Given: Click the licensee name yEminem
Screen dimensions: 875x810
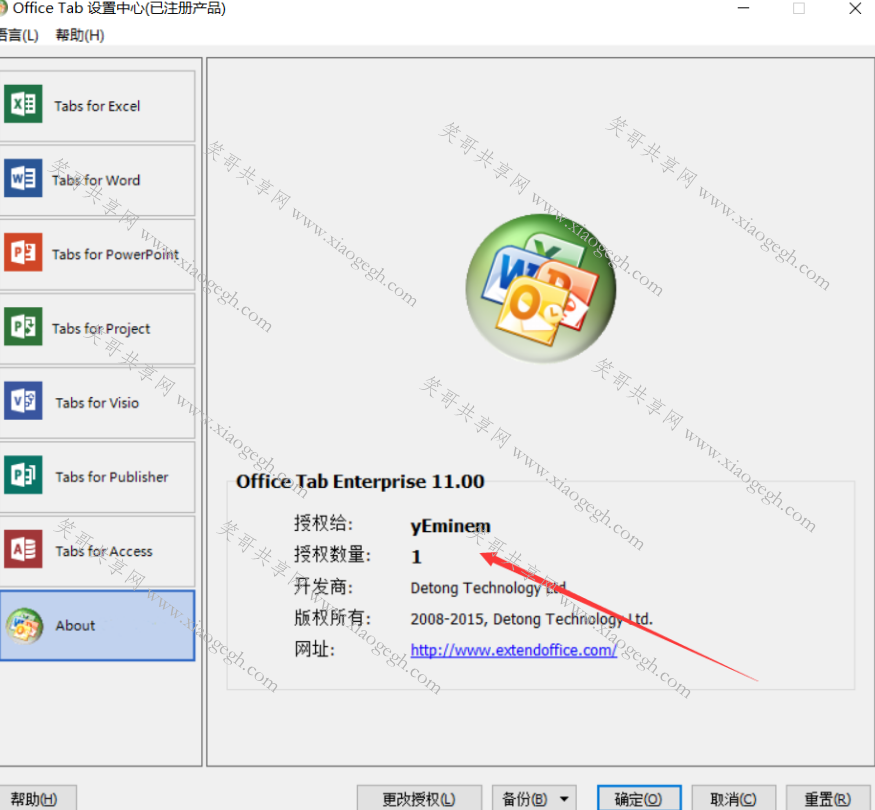Looking at the screenshot, I should (x=450, y=526).
